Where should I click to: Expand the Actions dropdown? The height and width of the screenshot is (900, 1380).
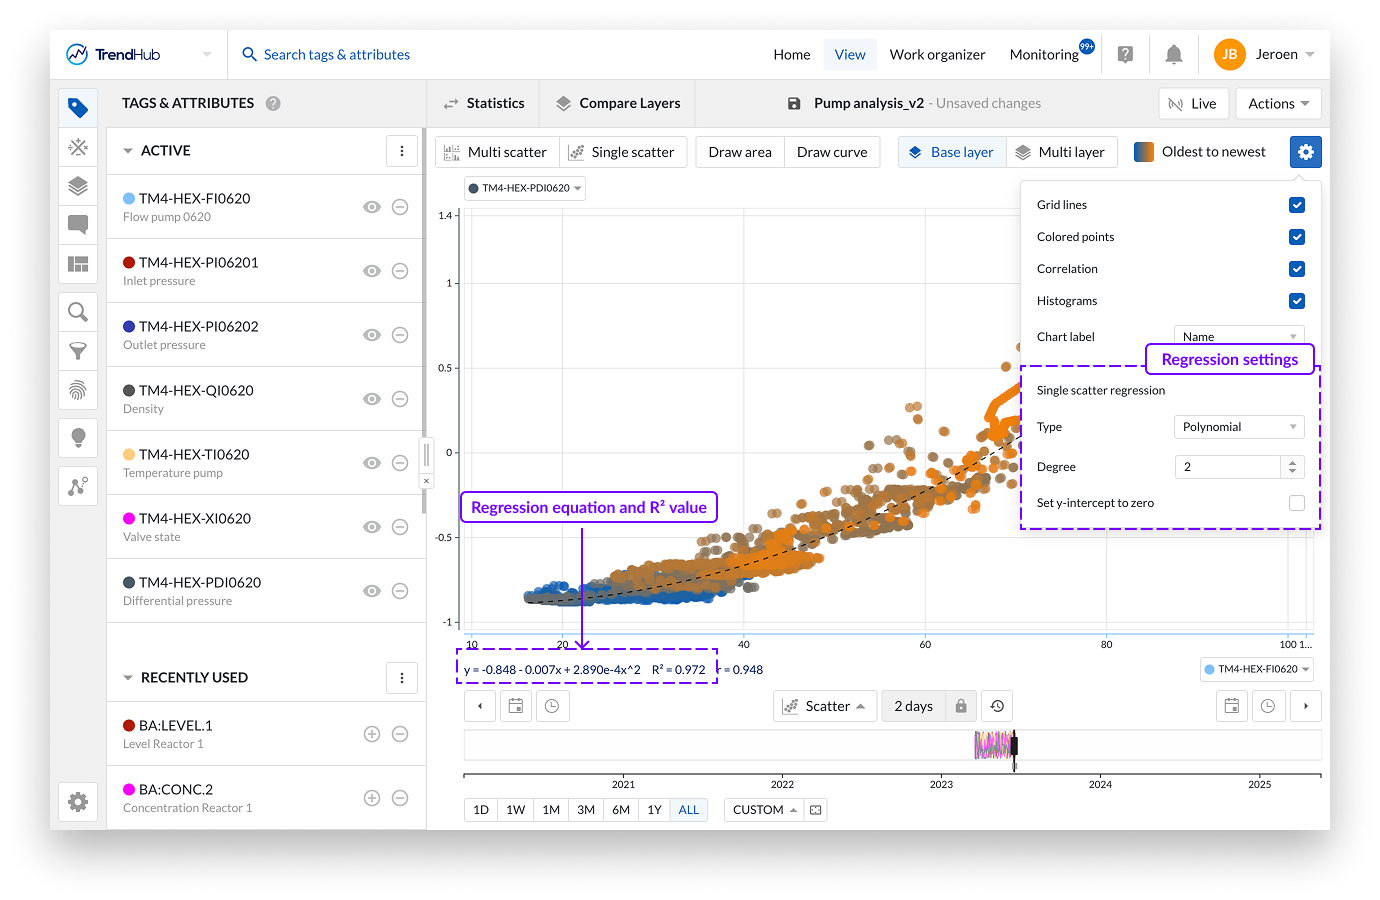point(1278,103)
